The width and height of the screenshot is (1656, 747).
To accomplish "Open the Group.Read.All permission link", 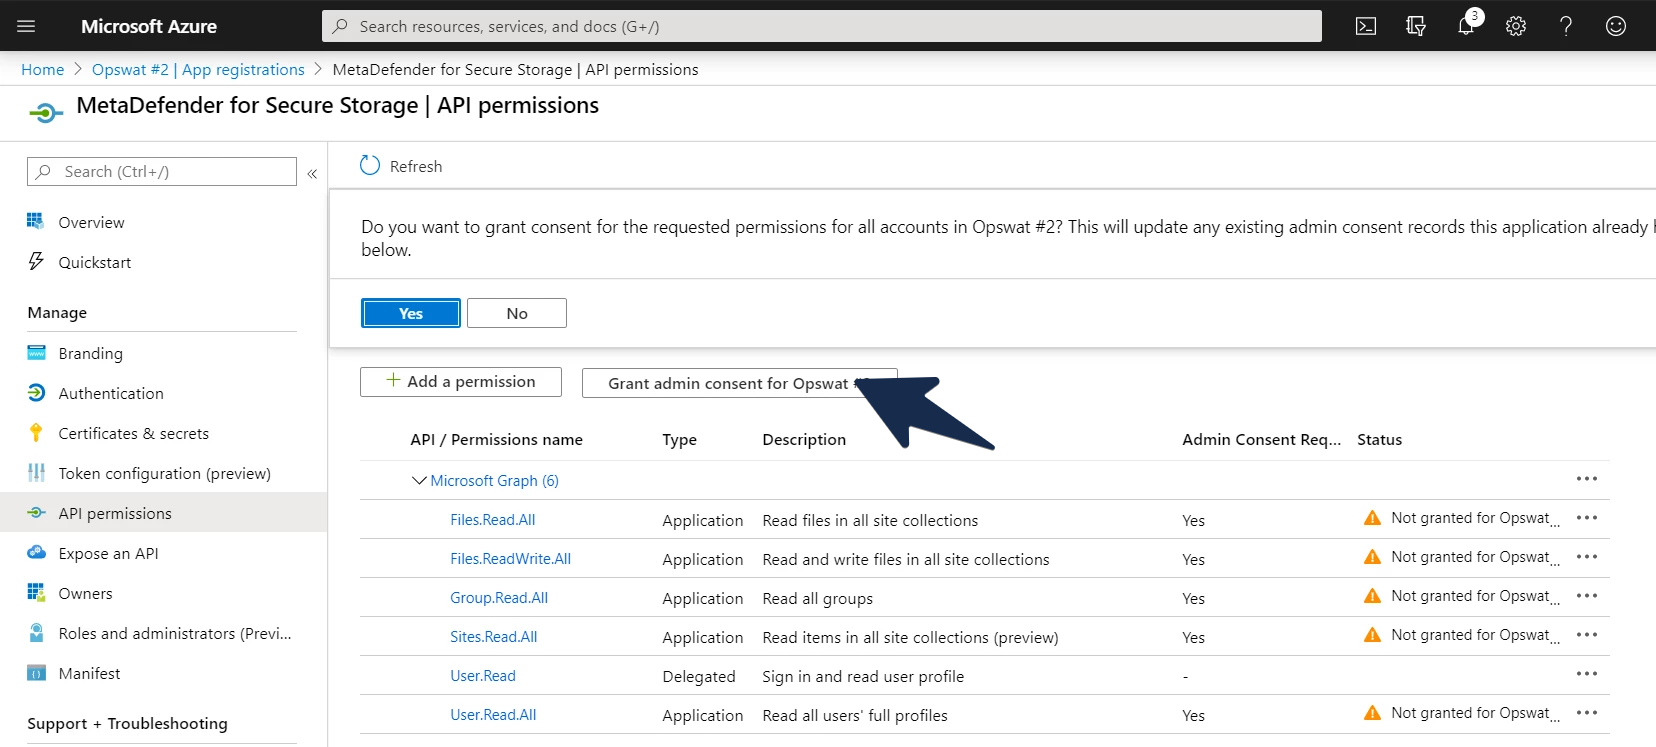I will pos(499,598).
